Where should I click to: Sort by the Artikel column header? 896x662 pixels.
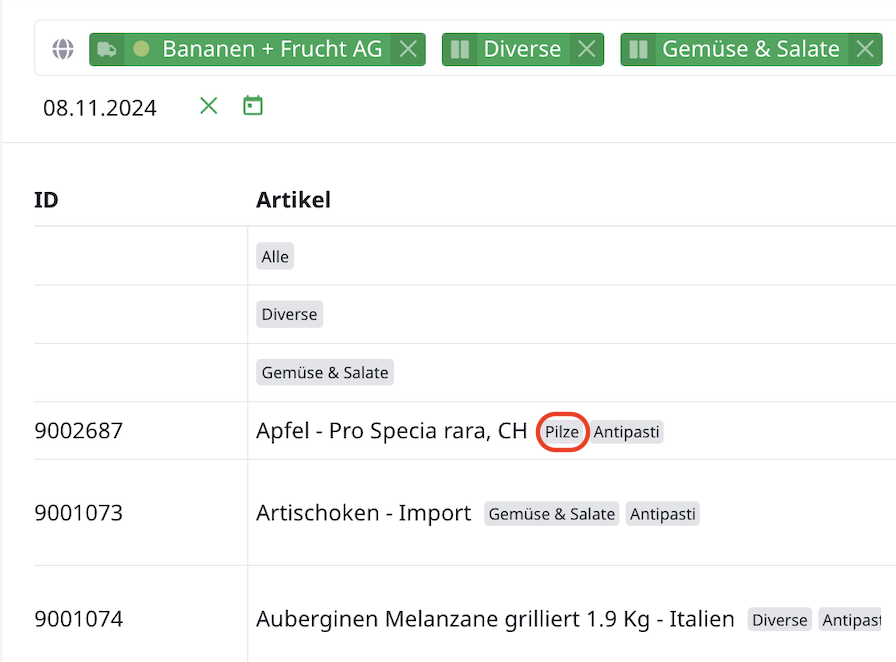[293, 200]
